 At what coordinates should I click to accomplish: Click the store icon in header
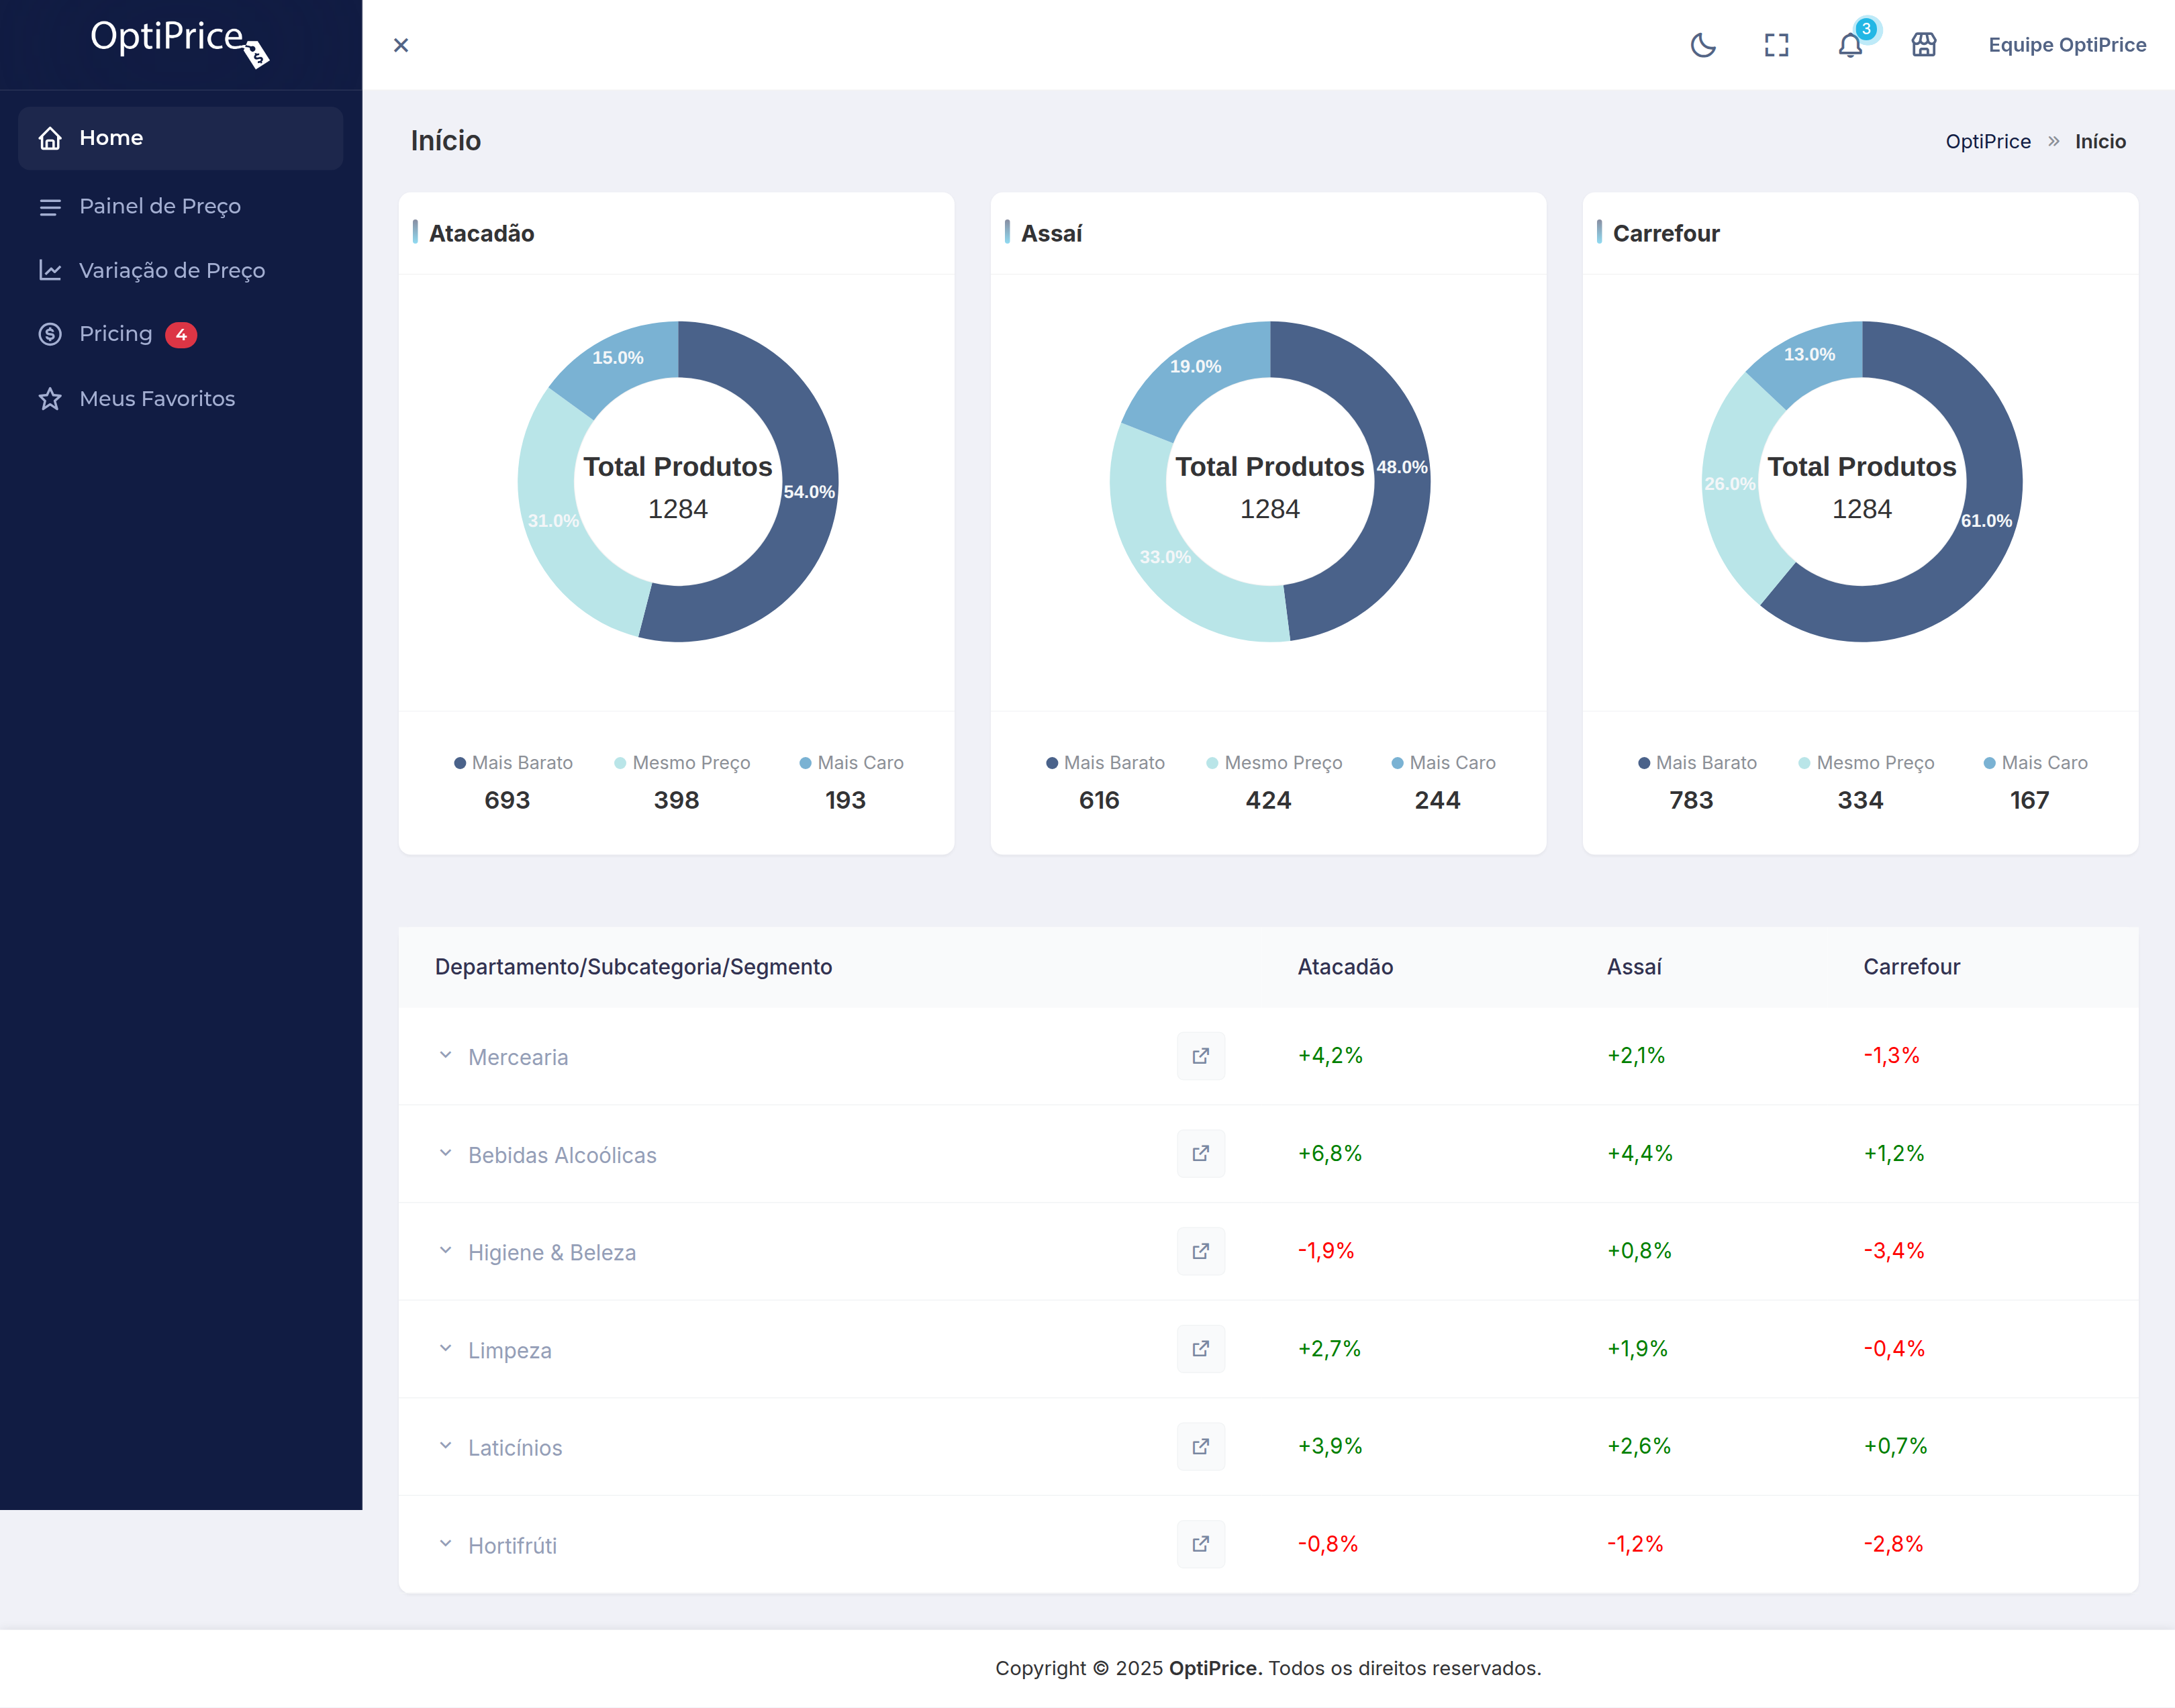pos(1924,45)
